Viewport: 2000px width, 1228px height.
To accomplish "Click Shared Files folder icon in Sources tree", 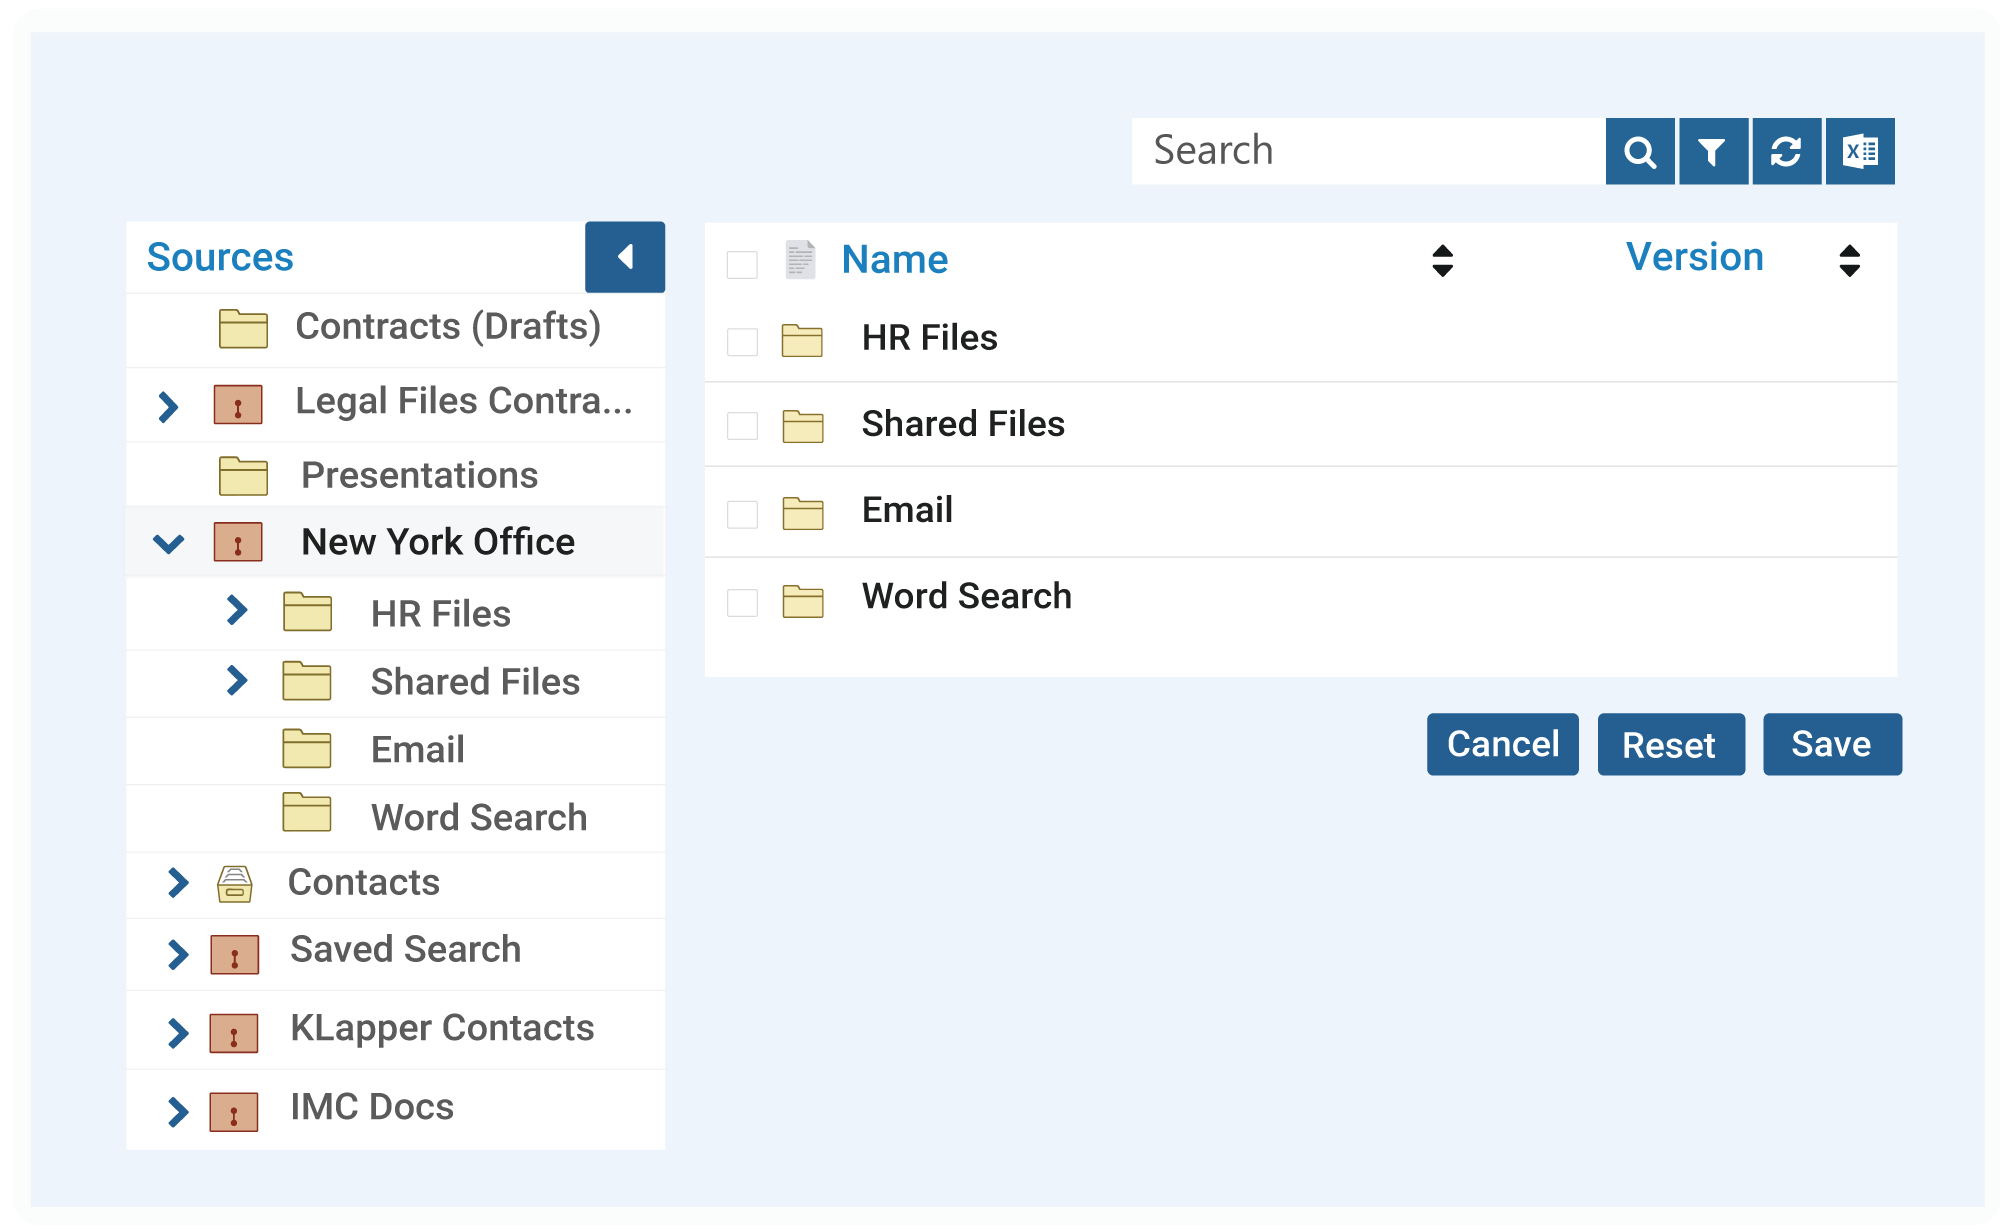I will pyautogui.click(x=307, y=681).
